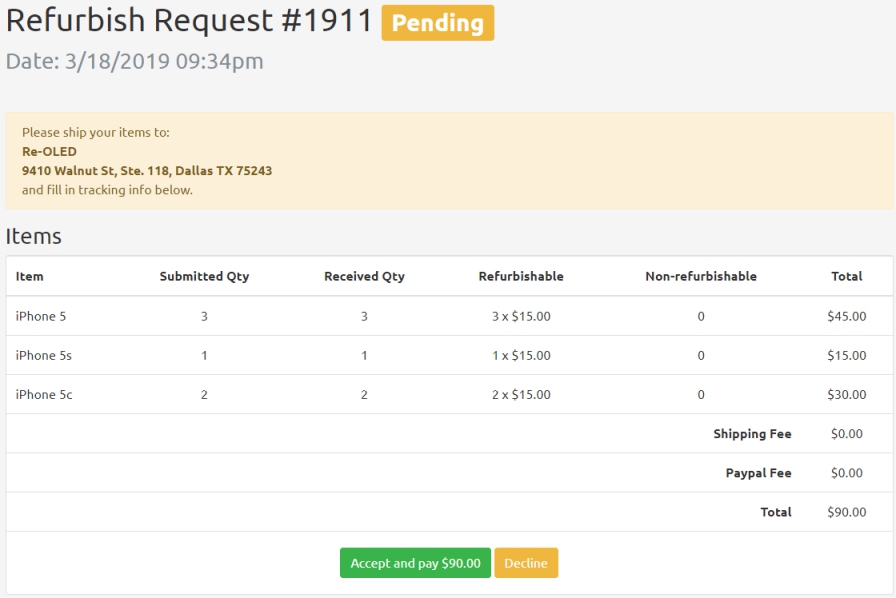Select the $45.00 total for iPhone 5
The width and height of the screenshot is (896, 598).
click(x=846, y=316)
